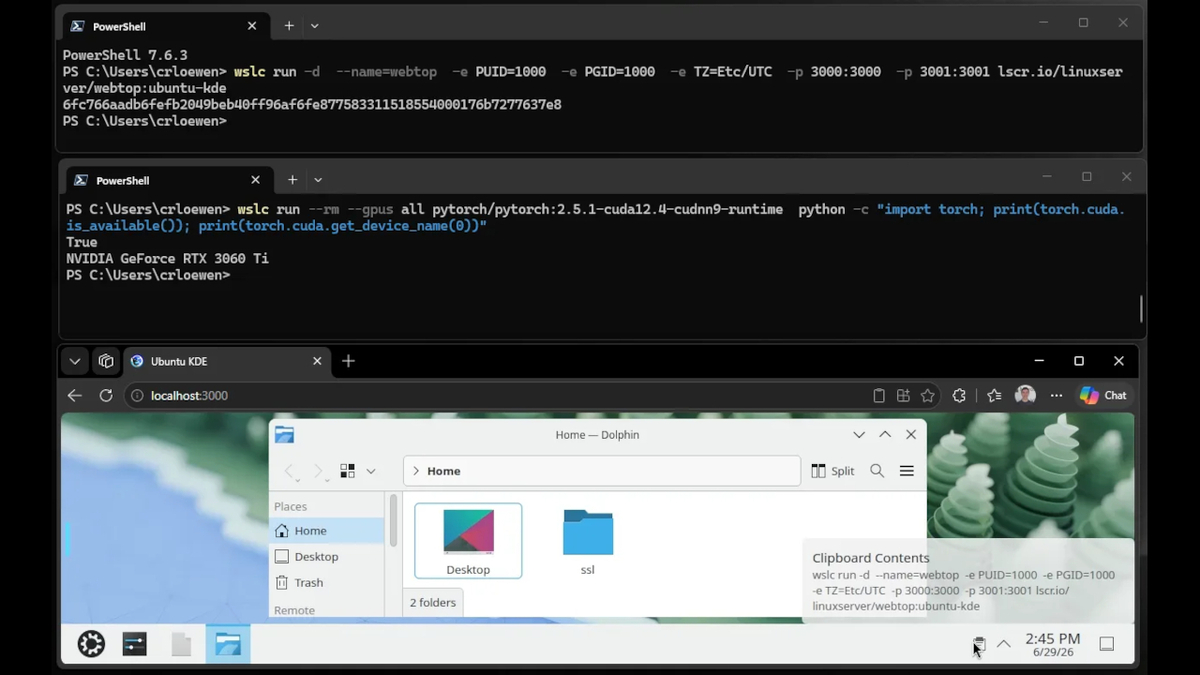Select the ssl folder in Dolphin
This screenshot has height=675, width=1200.
point(588,541)
